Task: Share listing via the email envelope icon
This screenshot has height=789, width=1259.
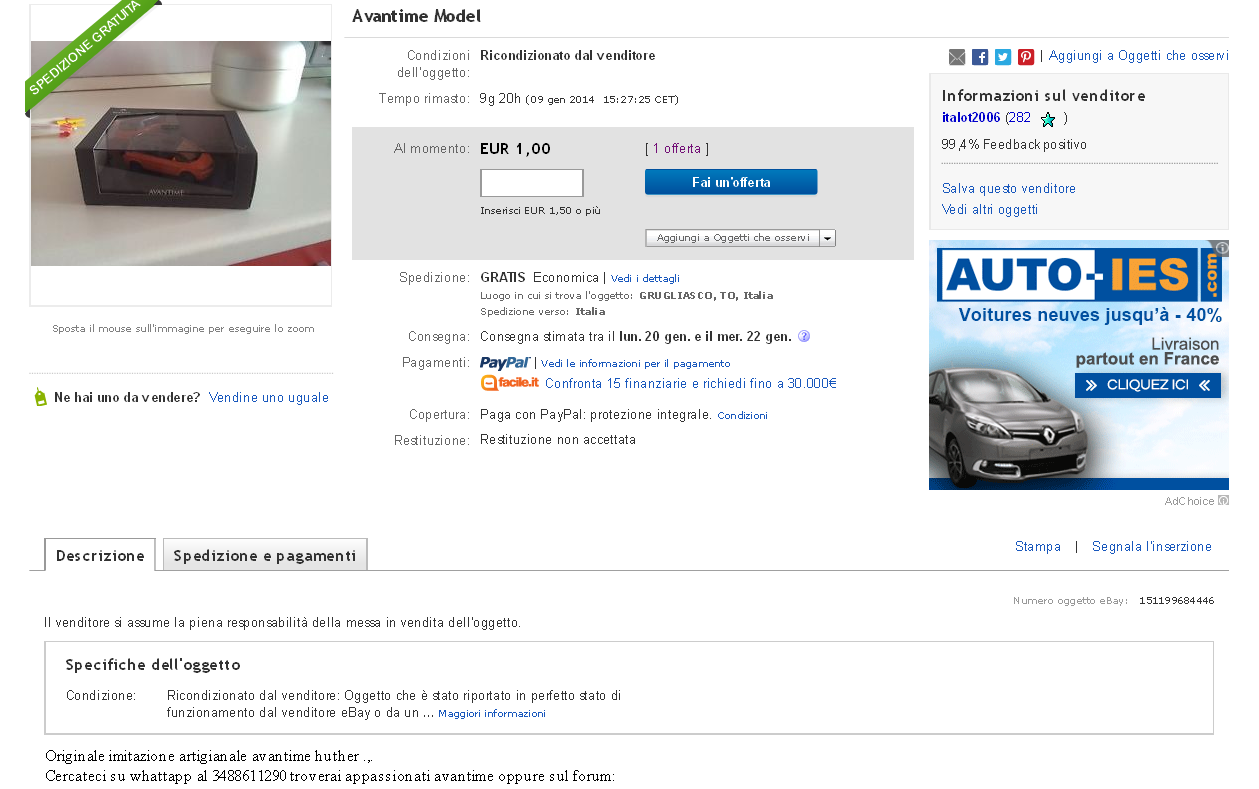Action: point(957,57)
